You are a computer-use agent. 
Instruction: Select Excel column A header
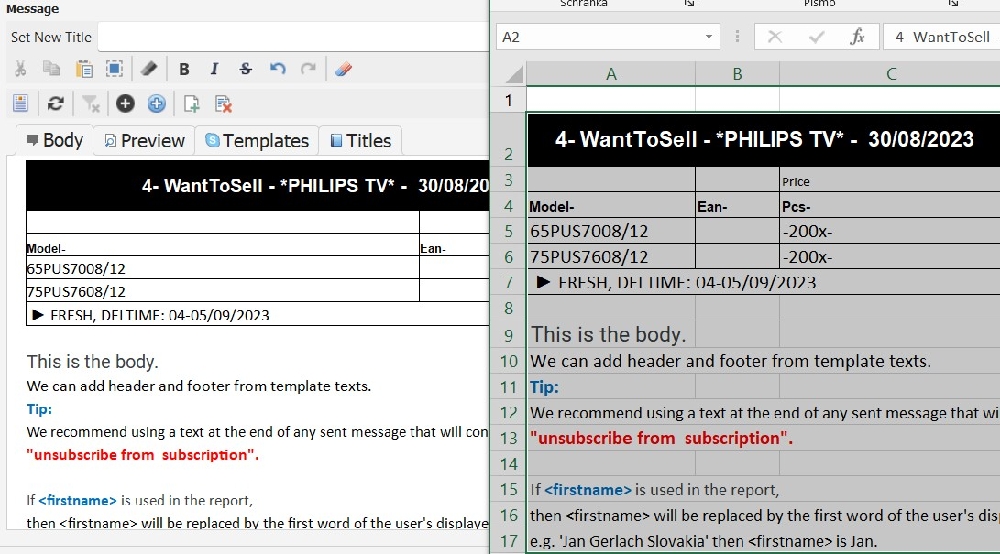611,75
